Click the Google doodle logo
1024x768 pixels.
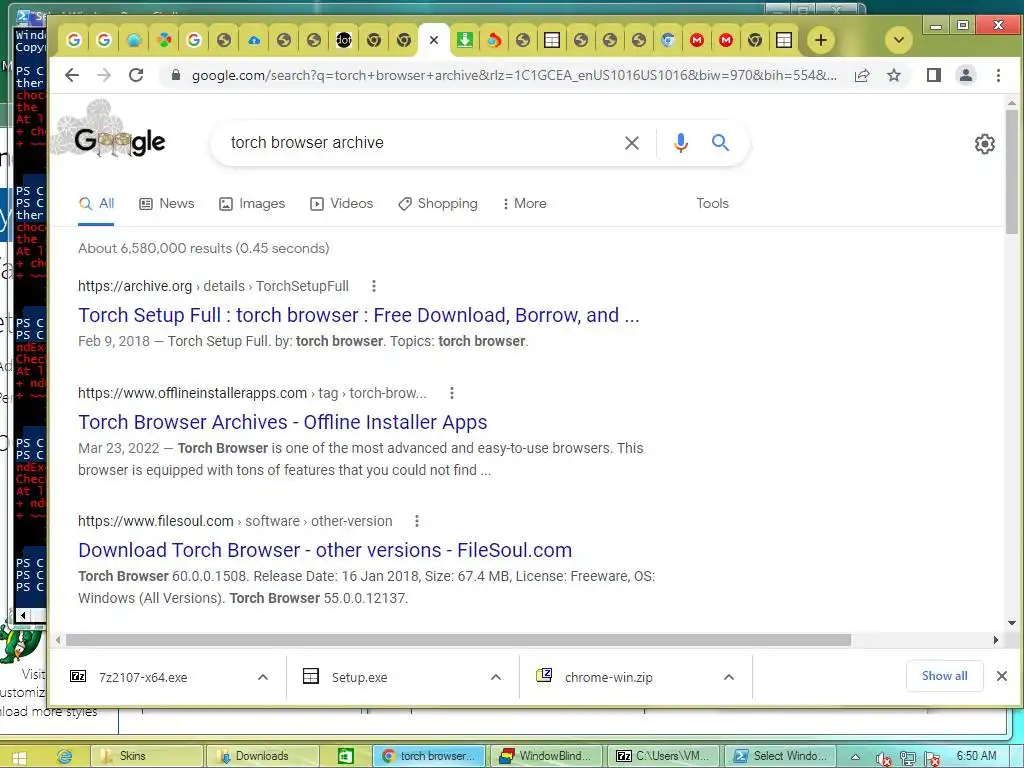(x=111, y=131)
